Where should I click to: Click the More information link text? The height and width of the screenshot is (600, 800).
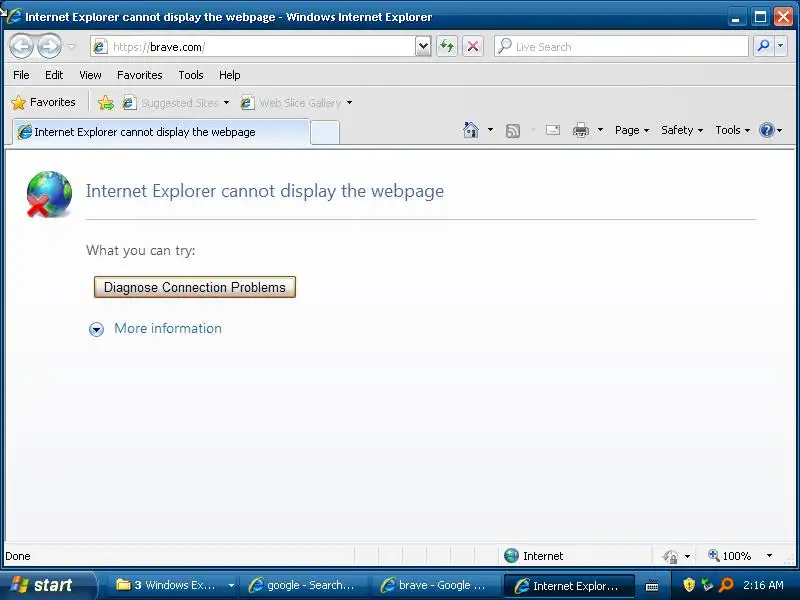(168, 328)
